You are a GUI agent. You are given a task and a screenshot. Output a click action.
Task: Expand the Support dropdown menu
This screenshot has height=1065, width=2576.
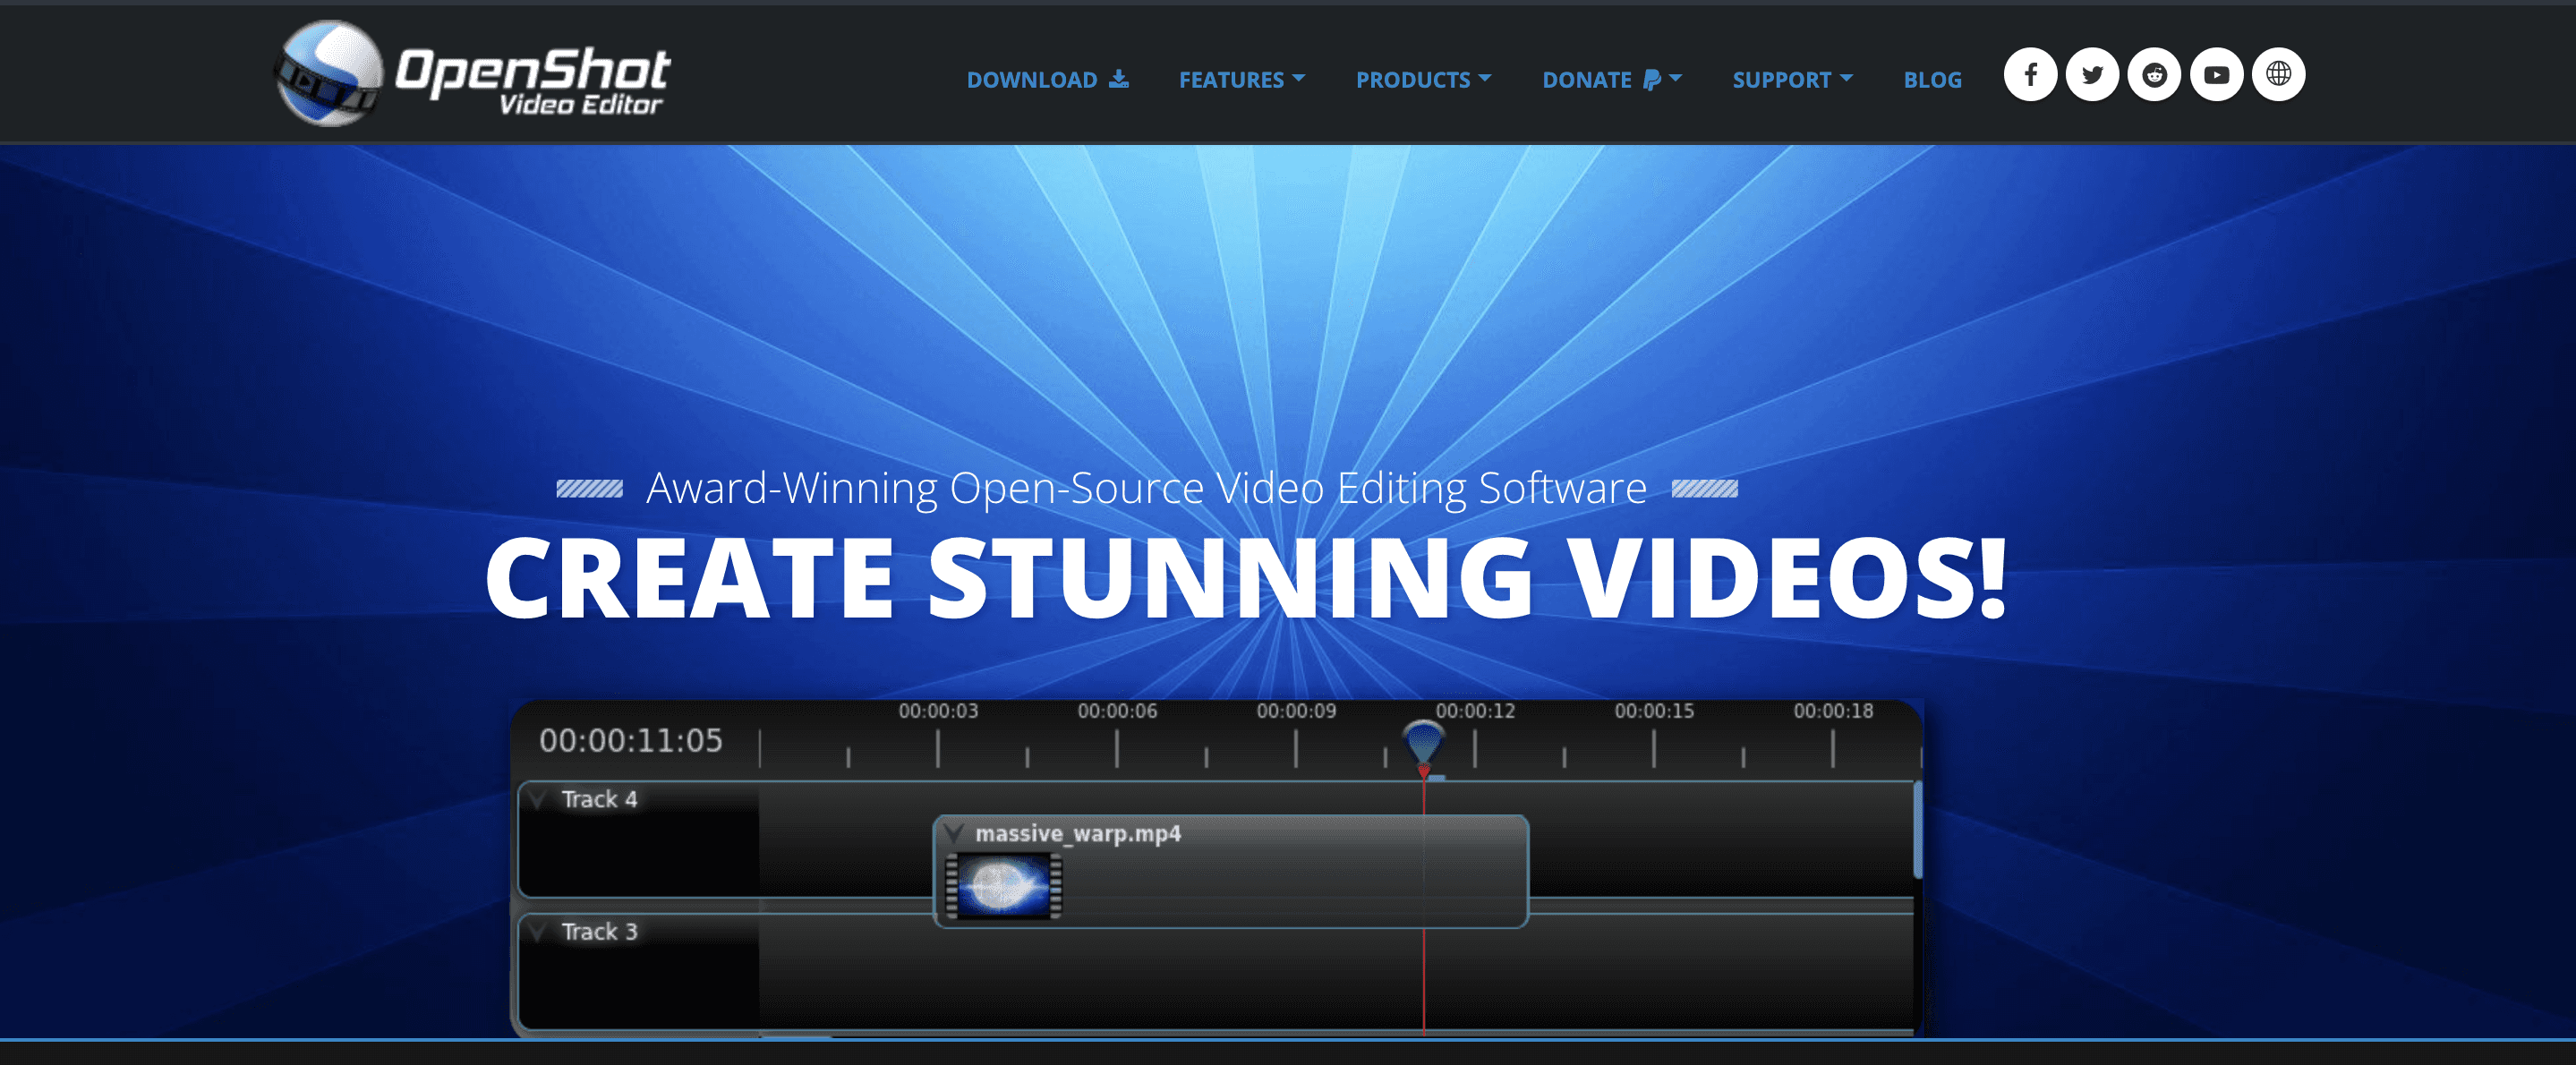click(x=1791, y=80)
